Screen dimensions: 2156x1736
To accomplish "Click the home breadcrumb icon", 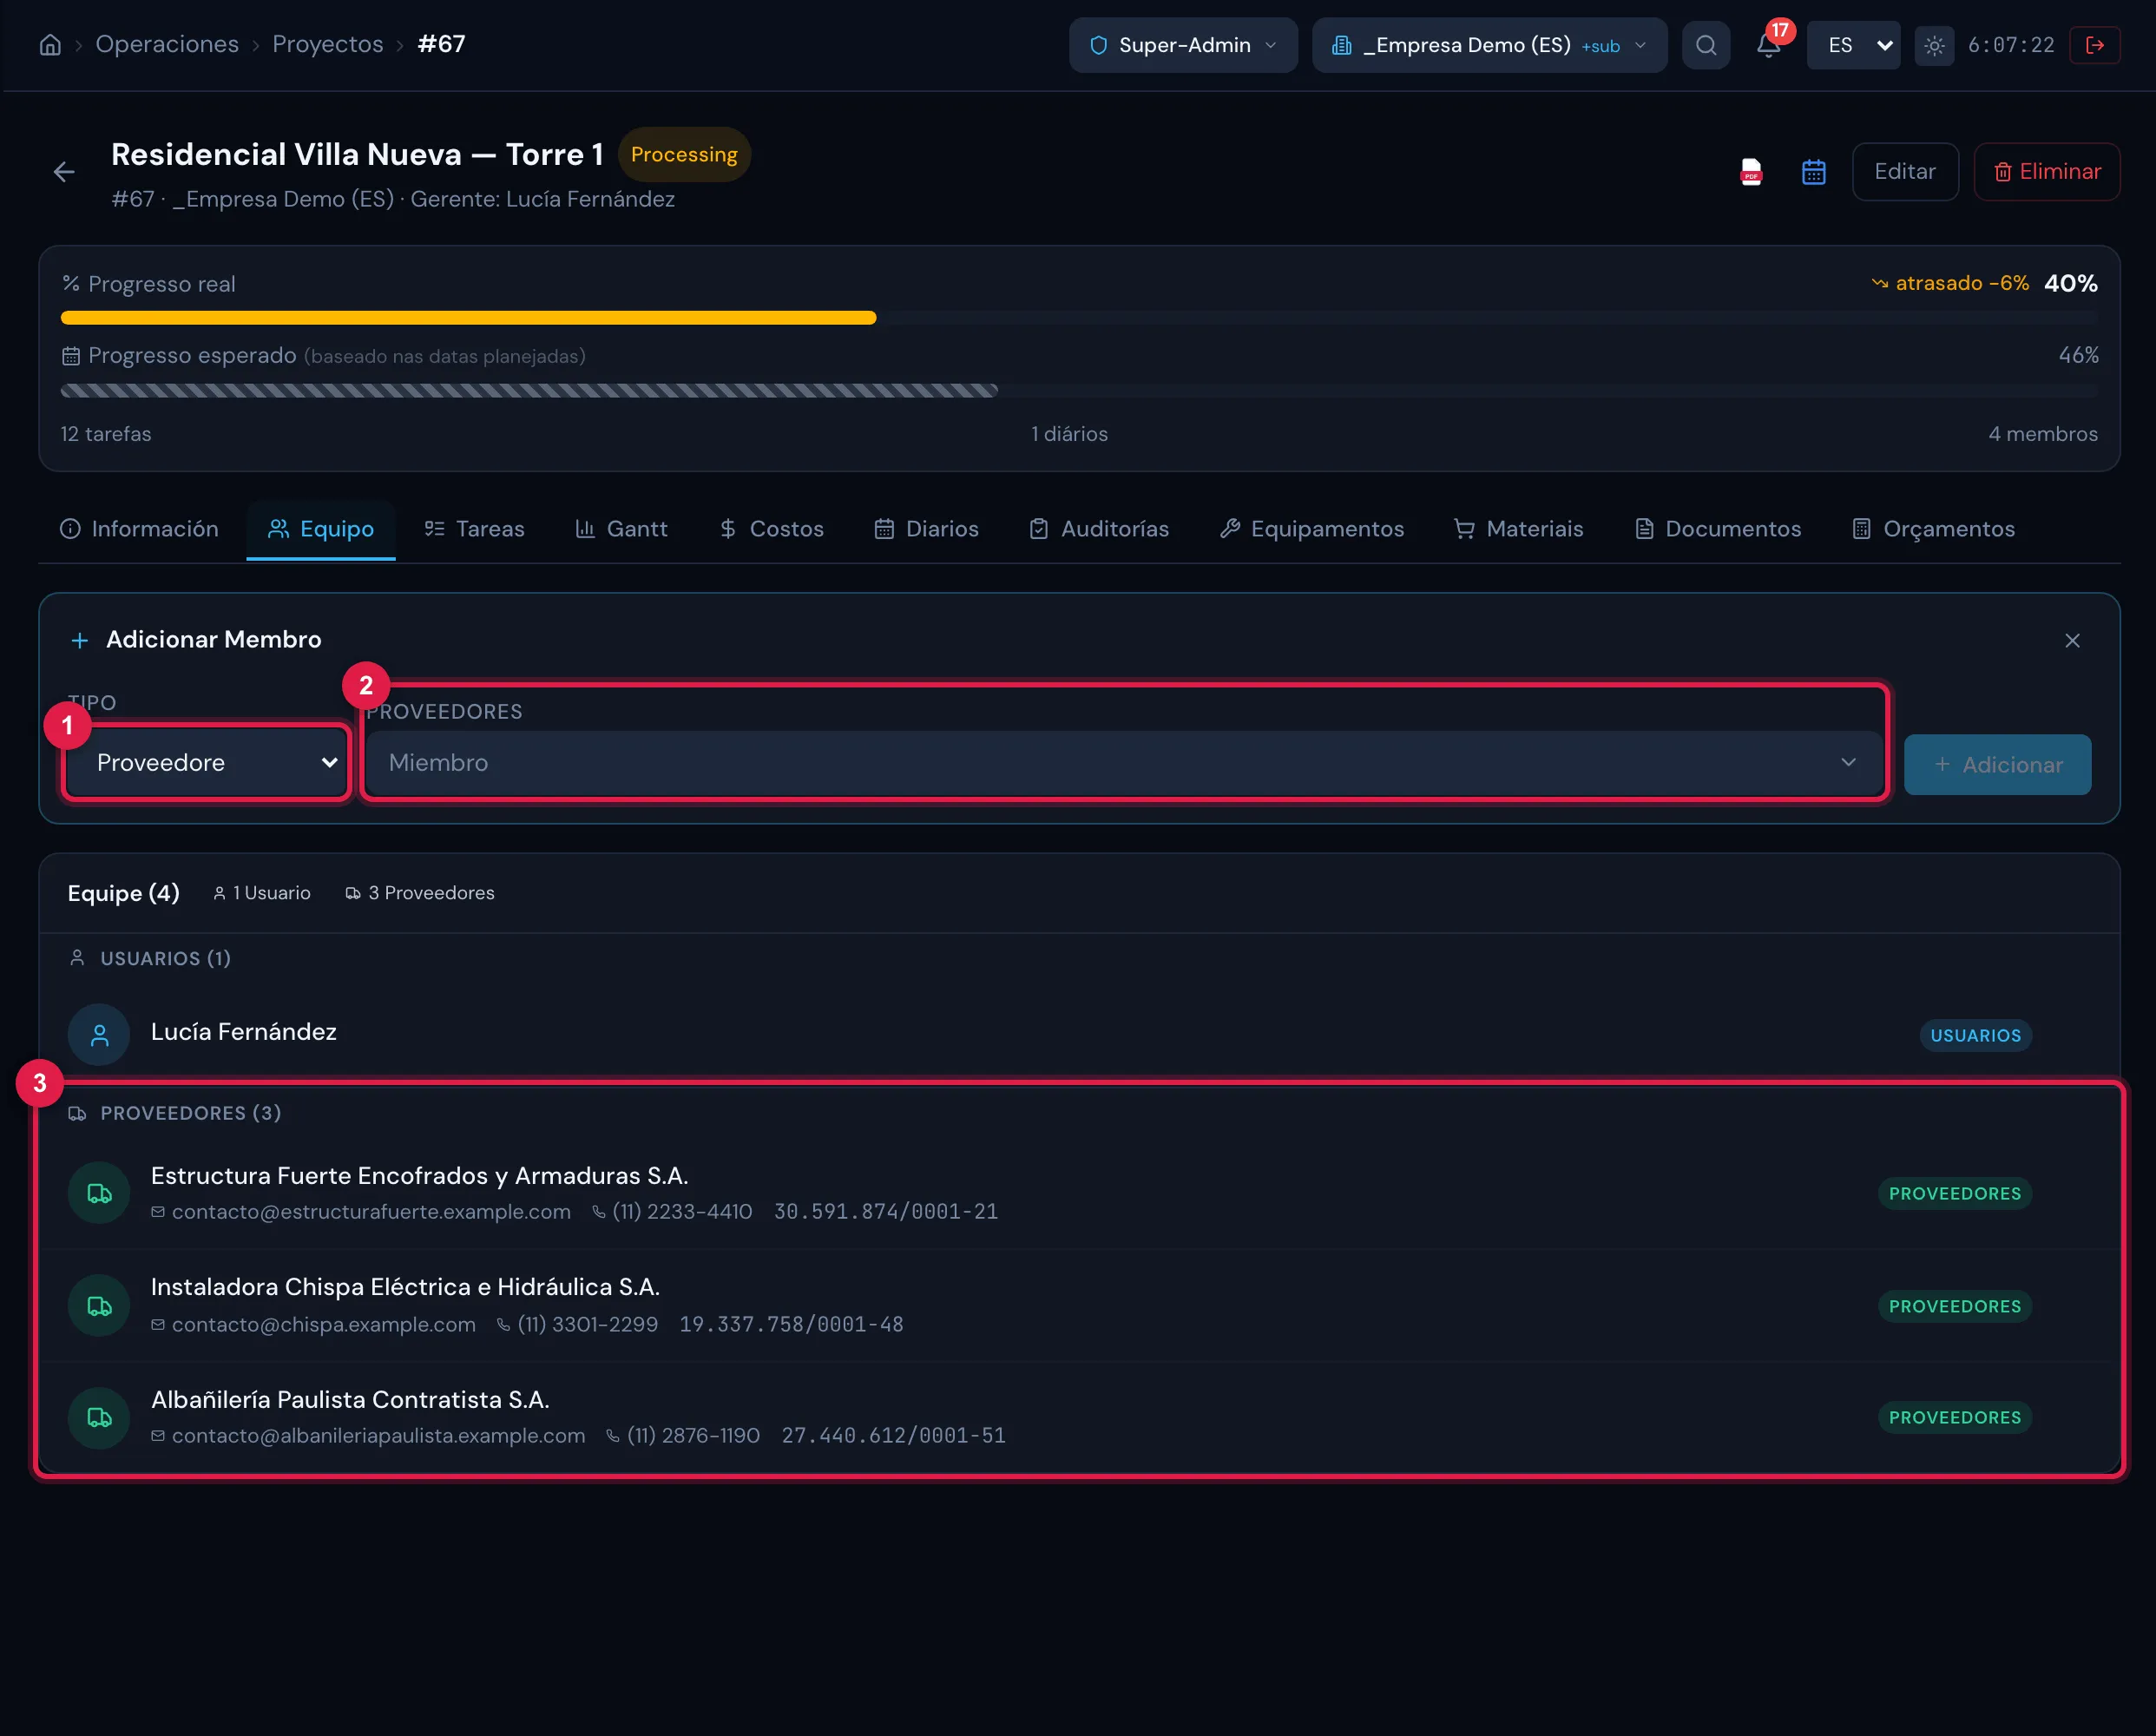I will click(x=50, y=45).
